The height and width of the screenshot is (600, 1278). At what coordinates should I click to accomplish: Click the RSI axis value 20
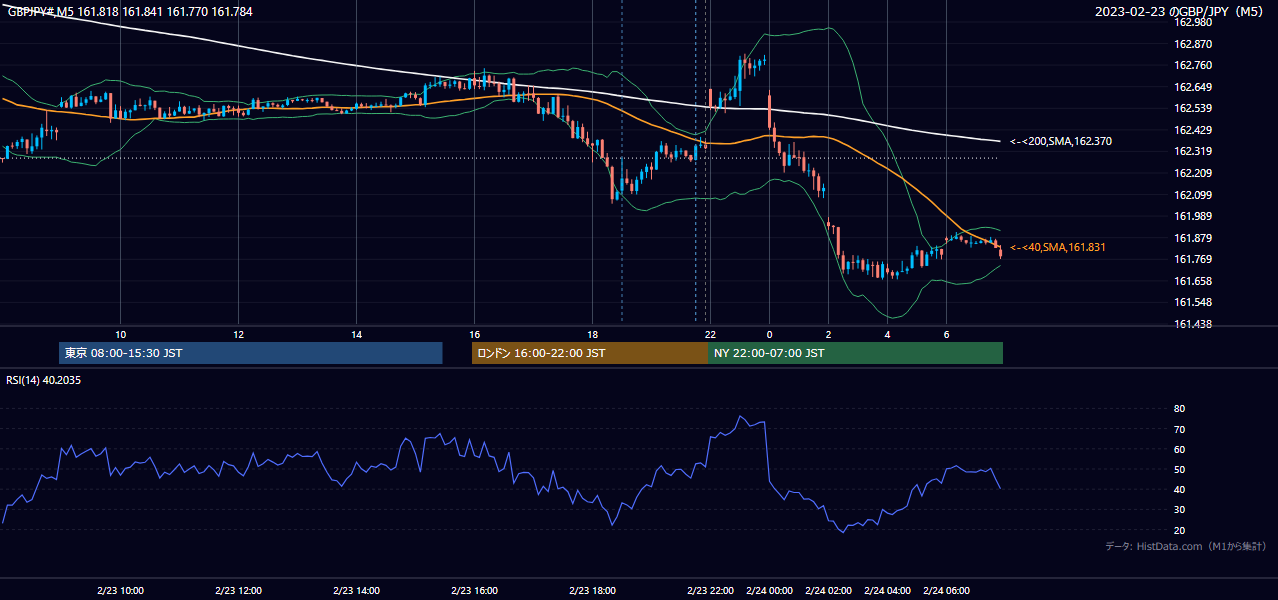pos(1179,530)
